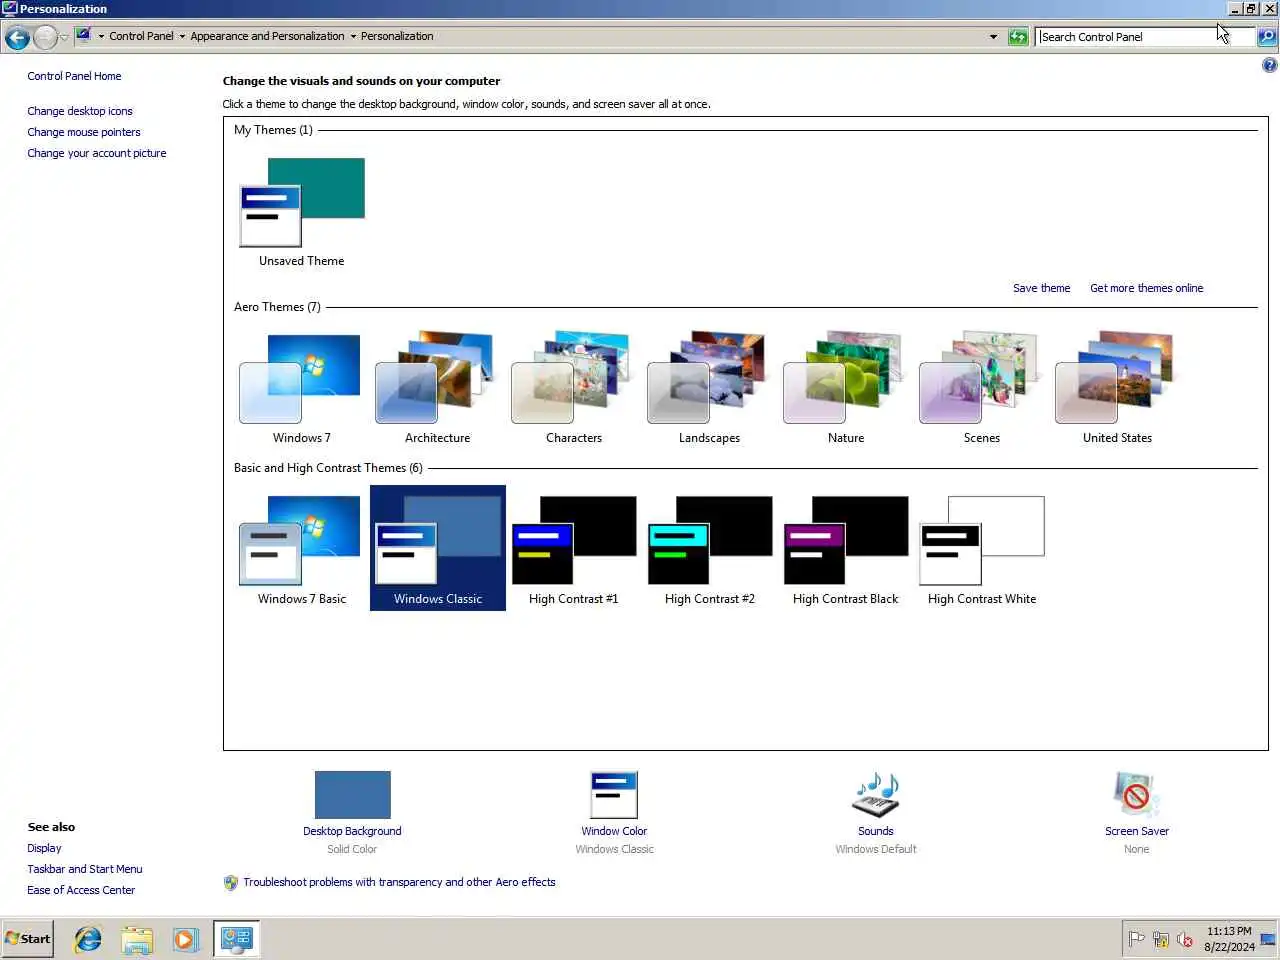The width and height of the screenshot is (1280, 960).
Task: Open Taskbar and Start Menu link
Action: 85,869
